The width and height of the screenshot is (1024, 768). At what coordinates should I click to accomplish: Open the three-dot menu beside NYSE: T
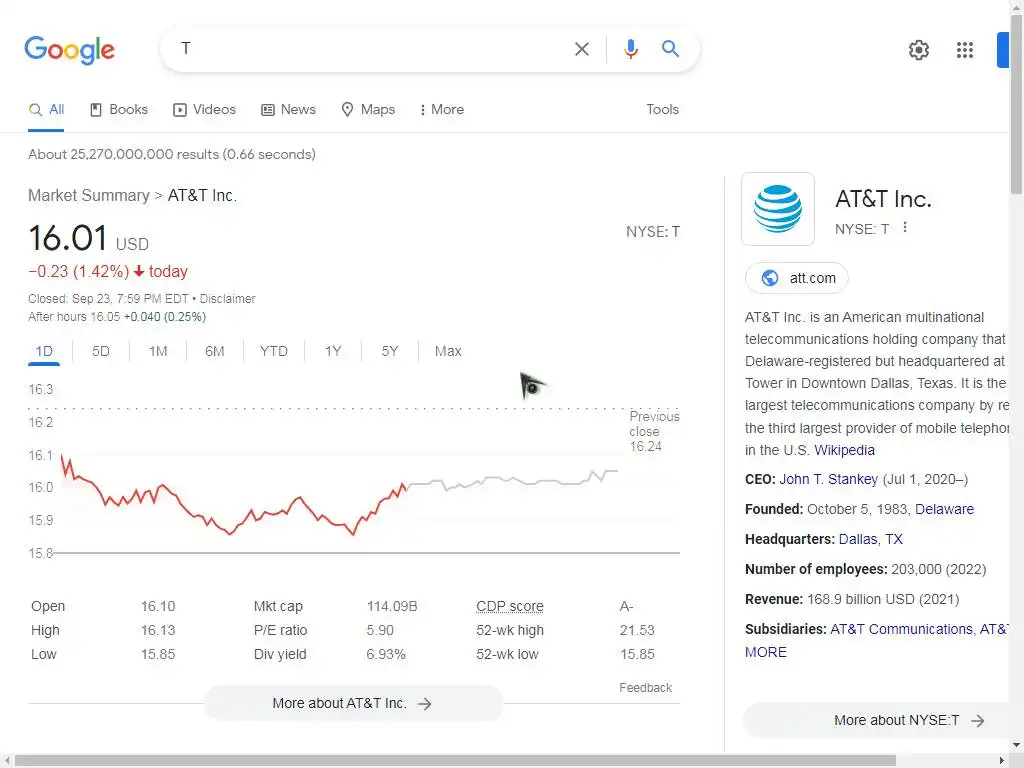[x=905, y=228]
